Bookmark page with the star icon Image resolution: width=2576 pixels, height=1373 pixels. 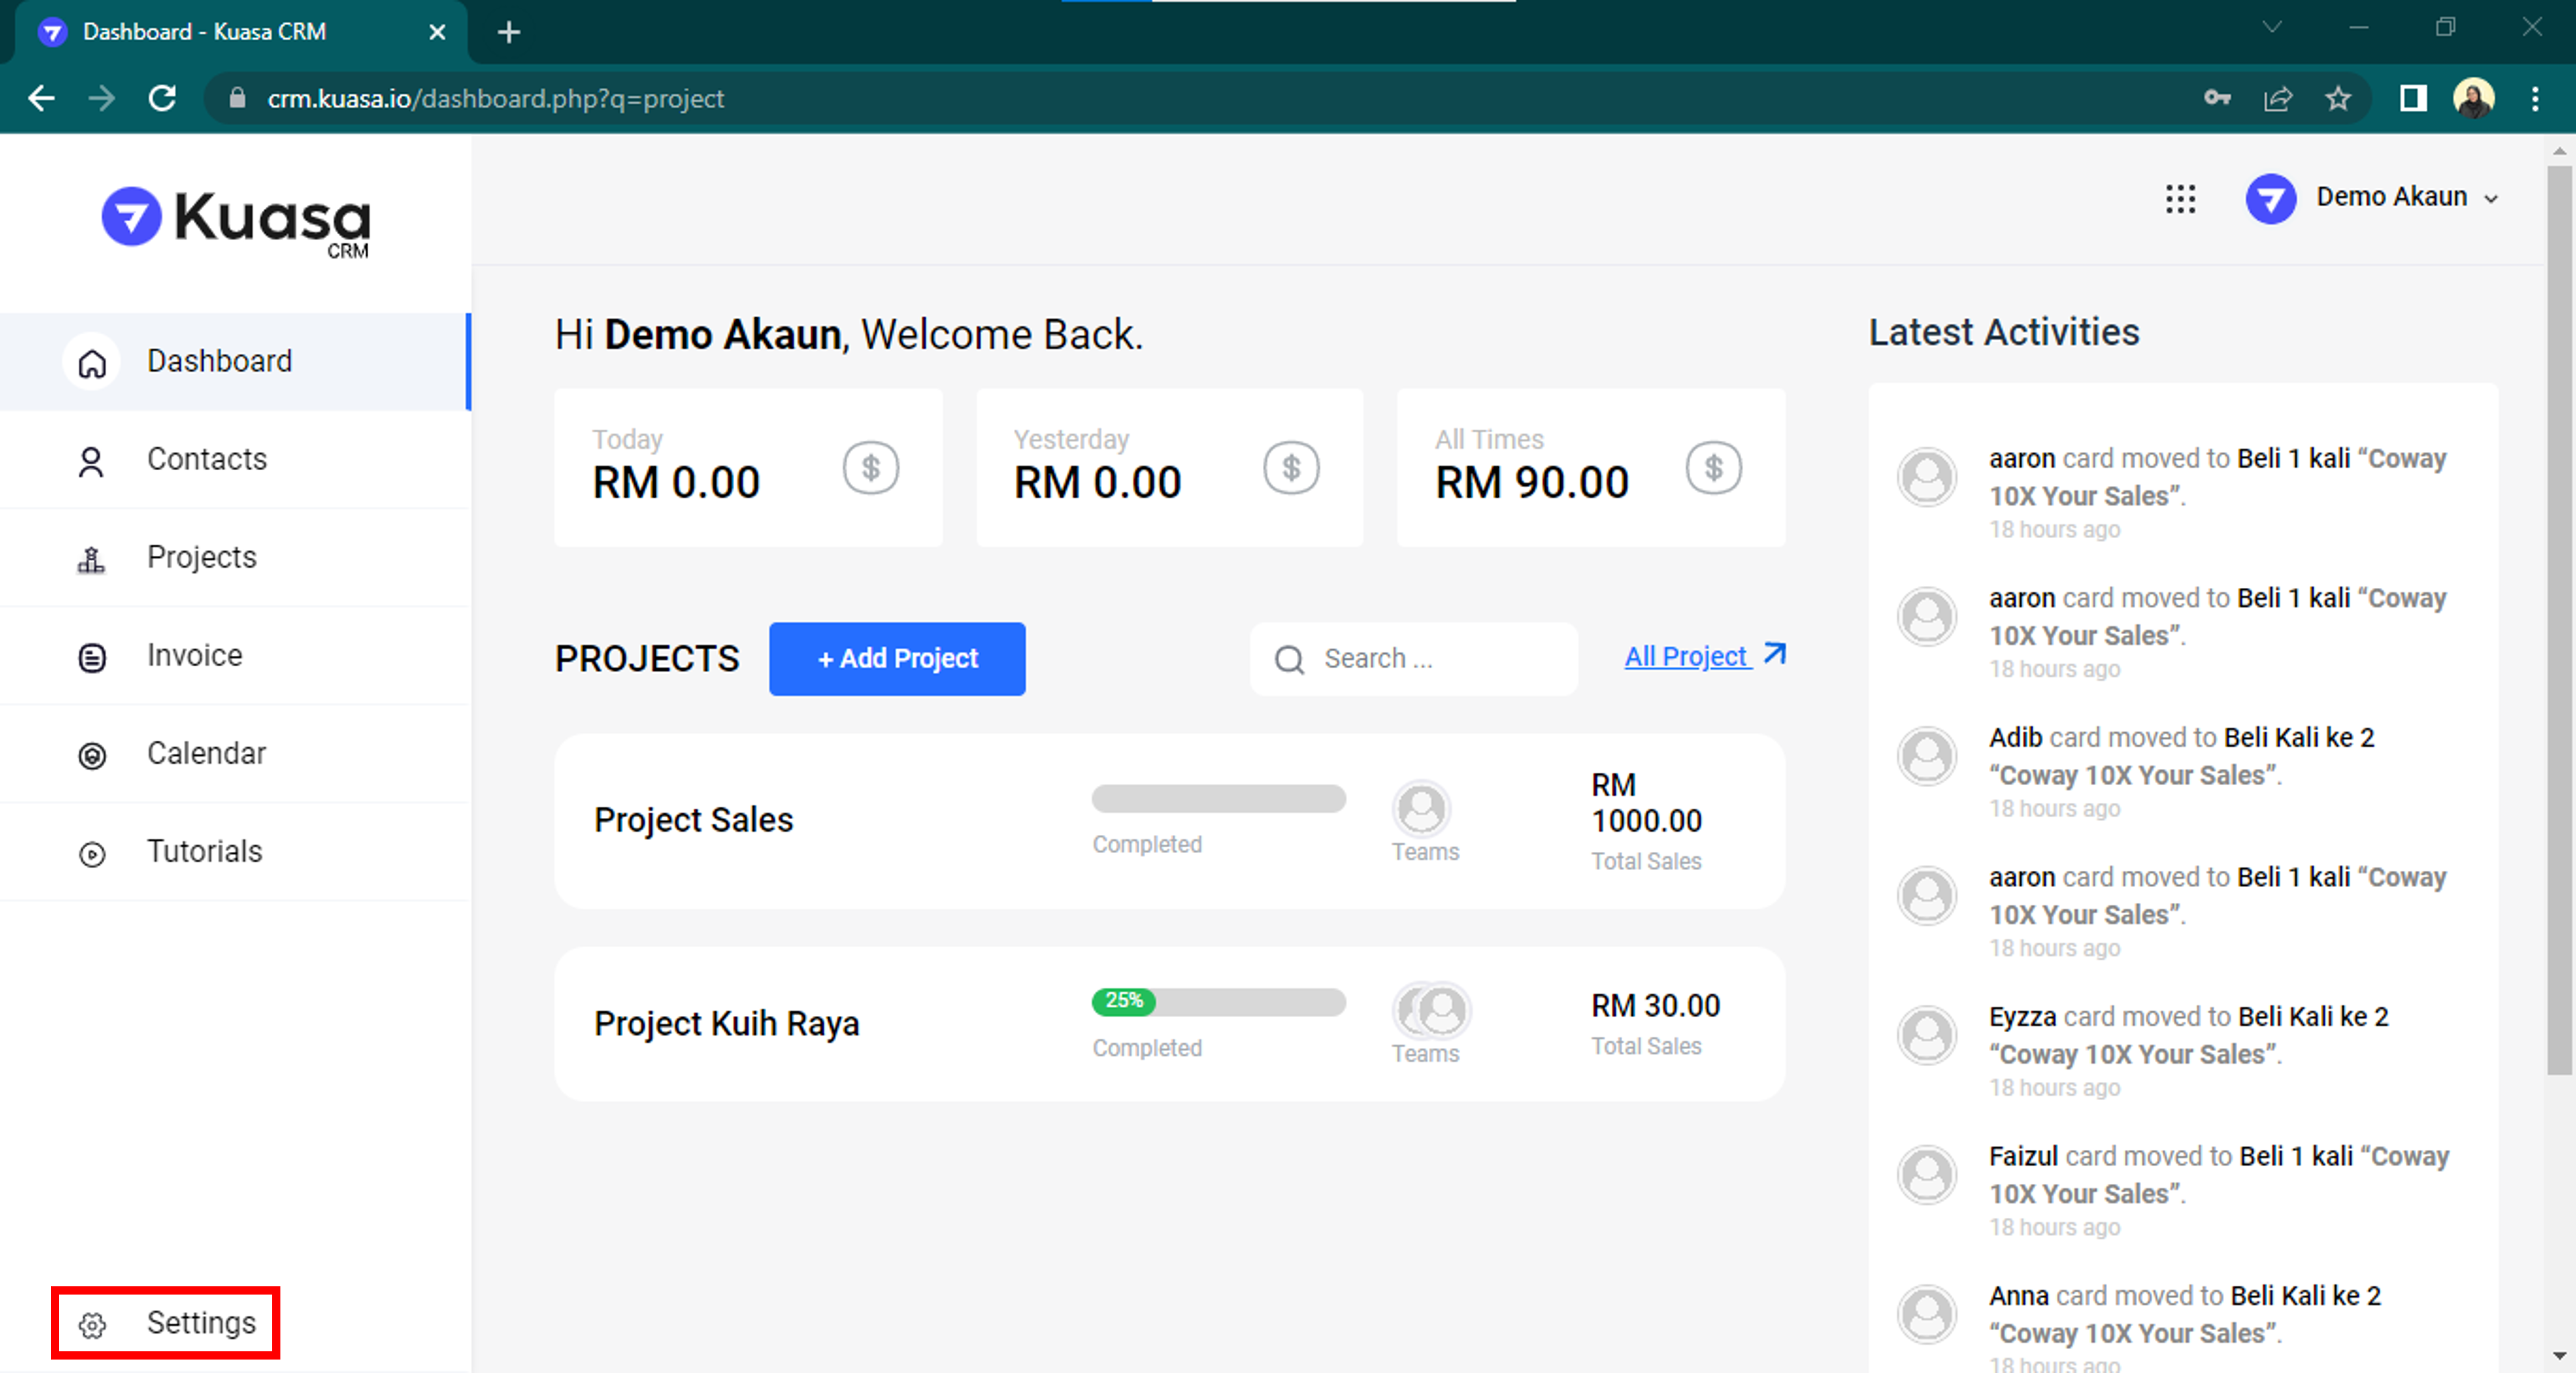pyautogui.click(x=2338, y=98)
